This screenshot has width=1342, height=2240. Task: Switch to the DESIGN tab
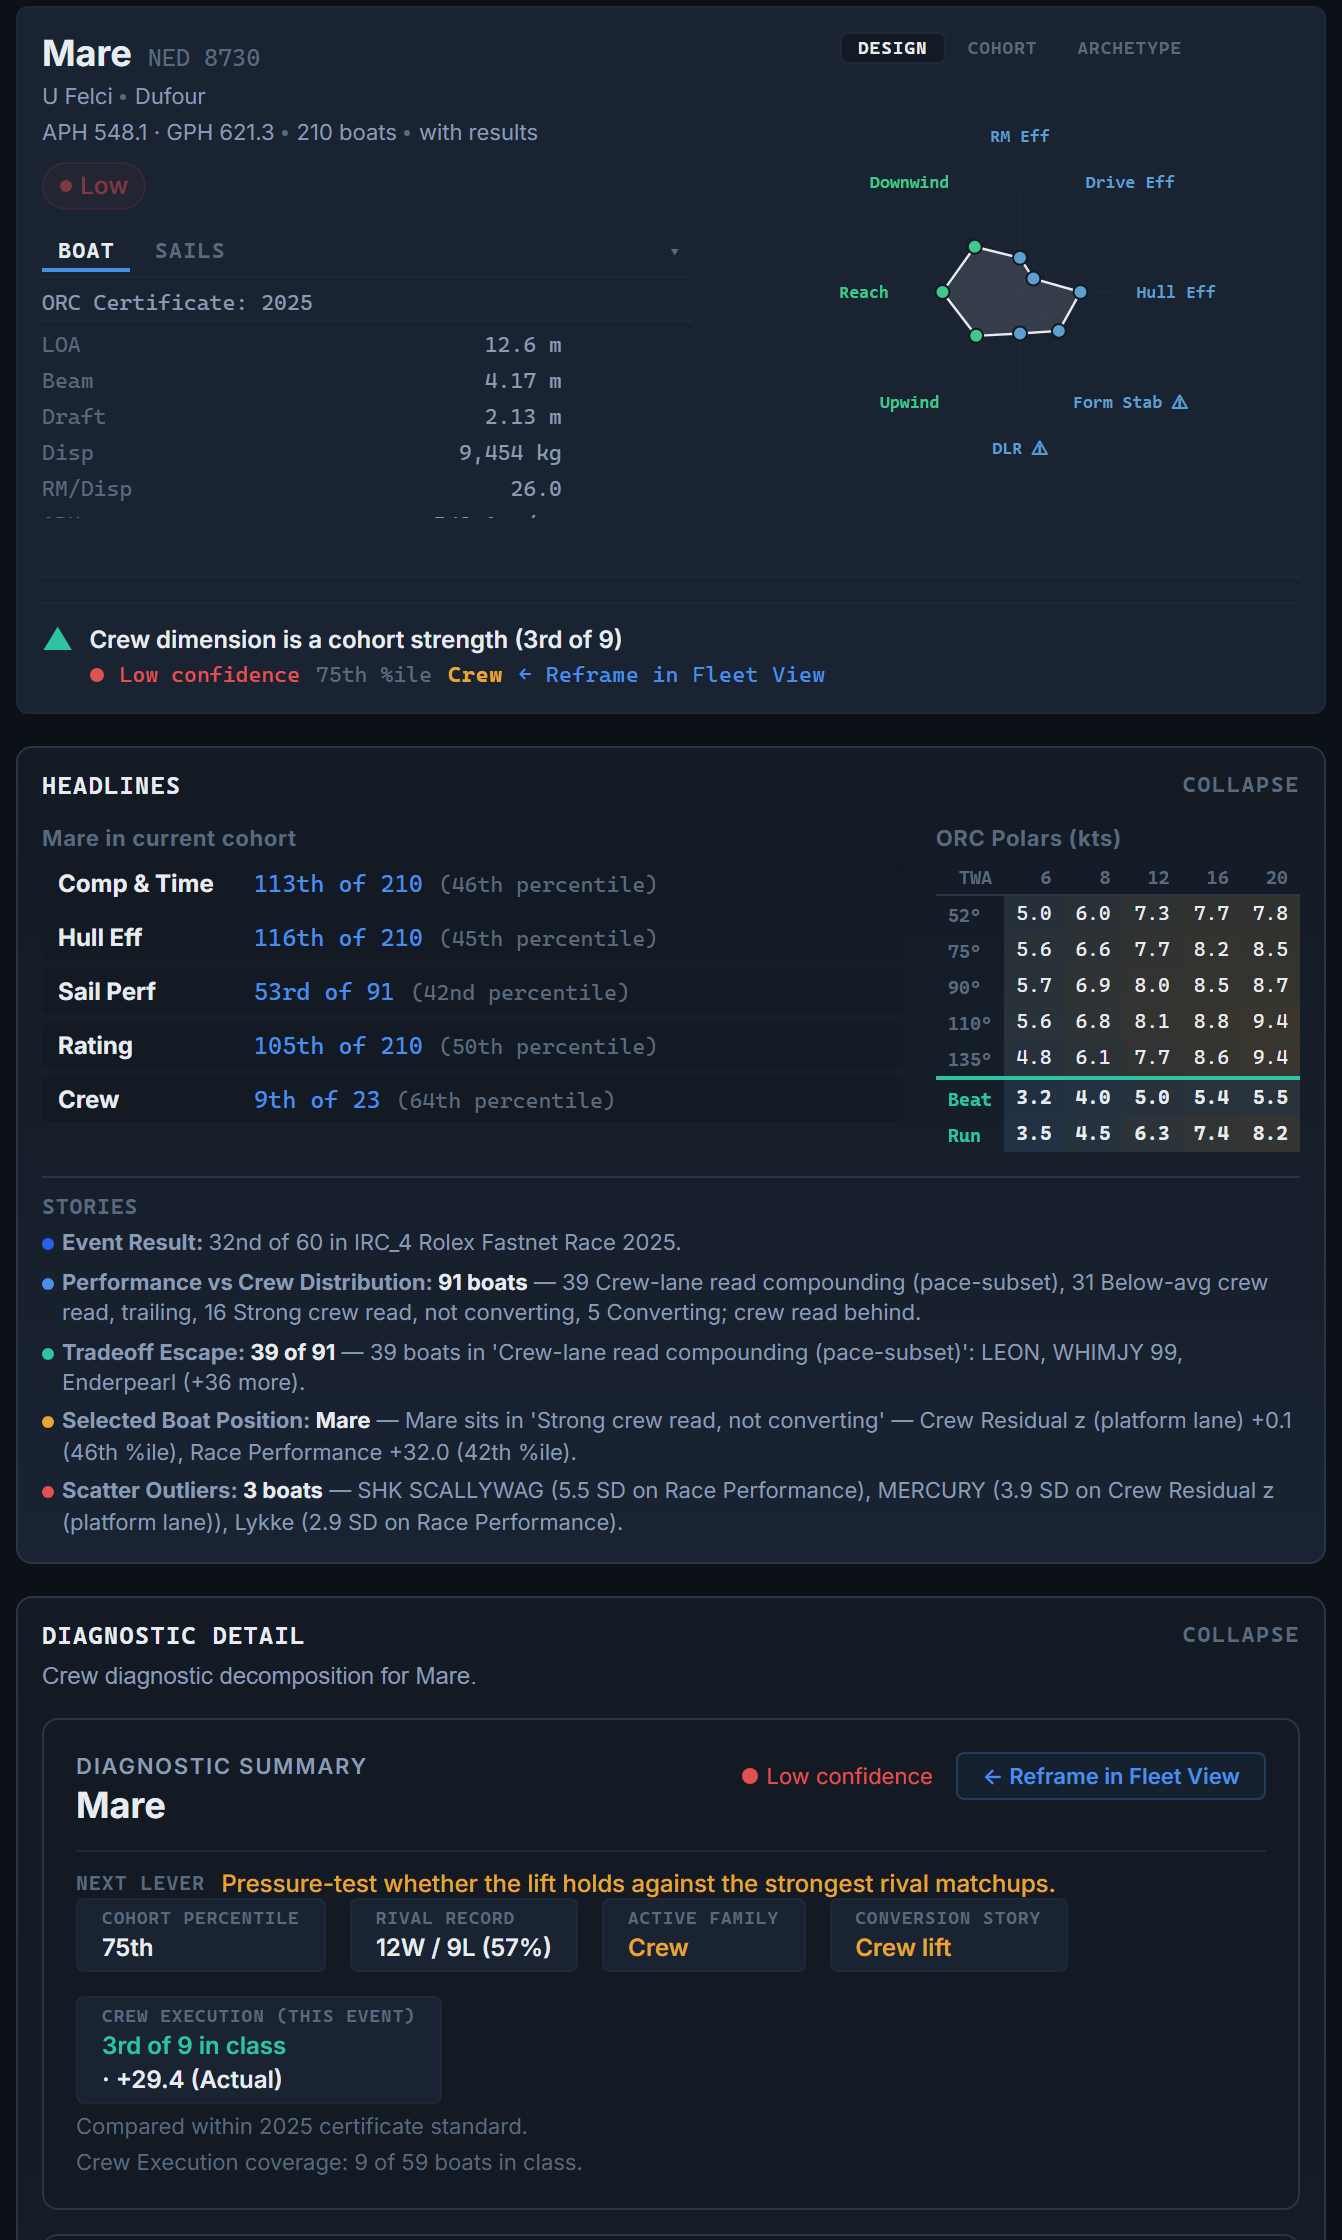pos(892,48)
